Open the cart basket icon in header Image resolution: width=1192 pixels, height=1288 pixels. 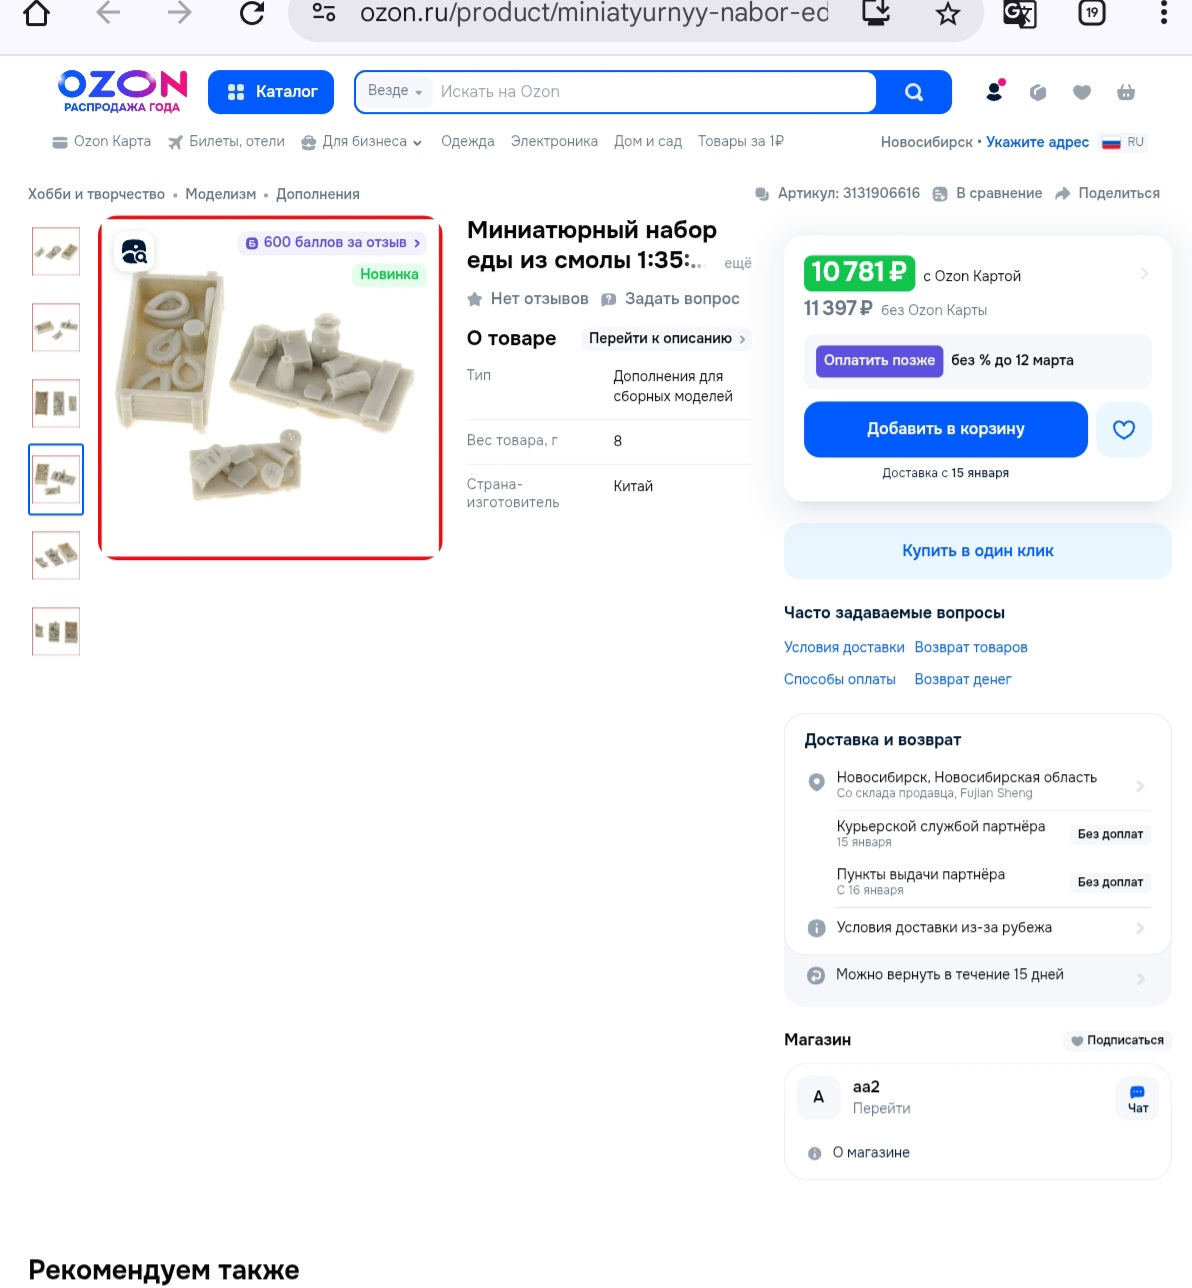click(x=1126, y=92)
